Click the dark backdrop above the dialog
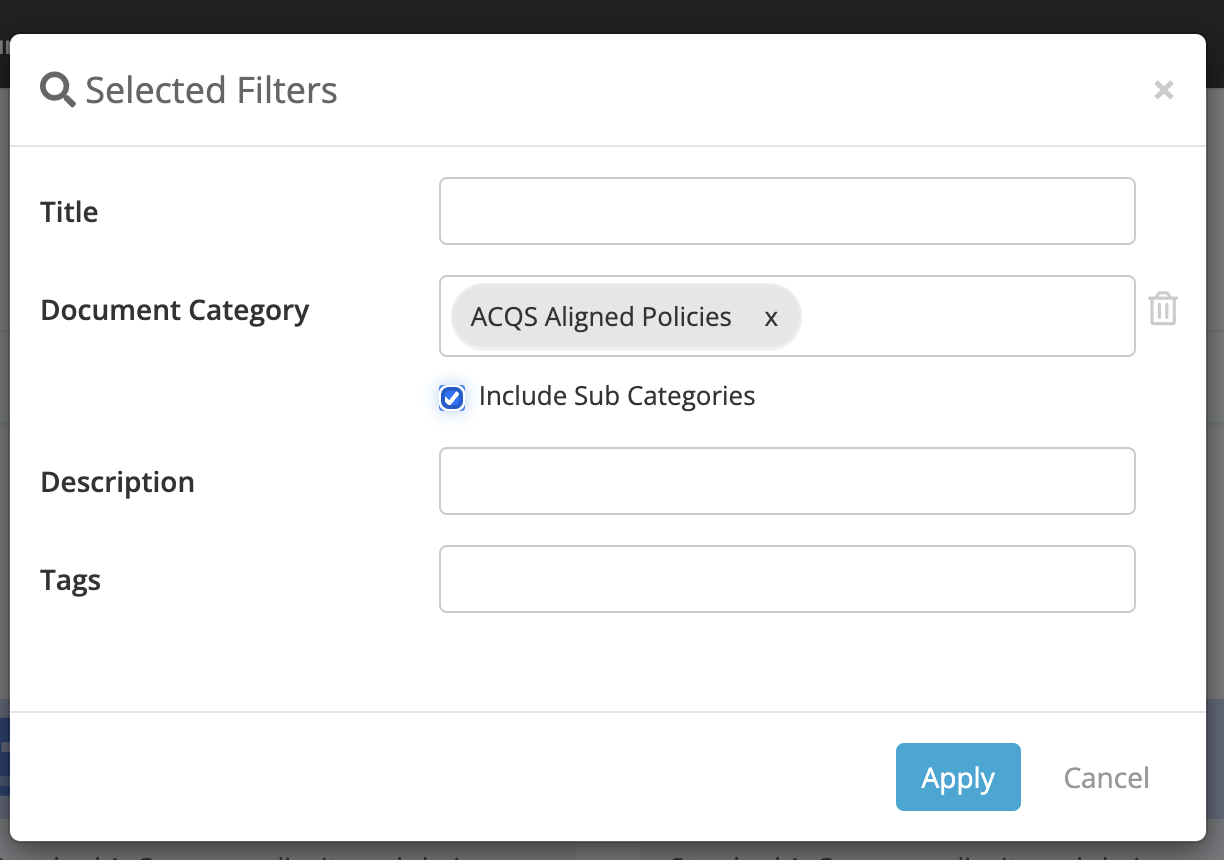The image size is (1224, 860). click(612, 16)
